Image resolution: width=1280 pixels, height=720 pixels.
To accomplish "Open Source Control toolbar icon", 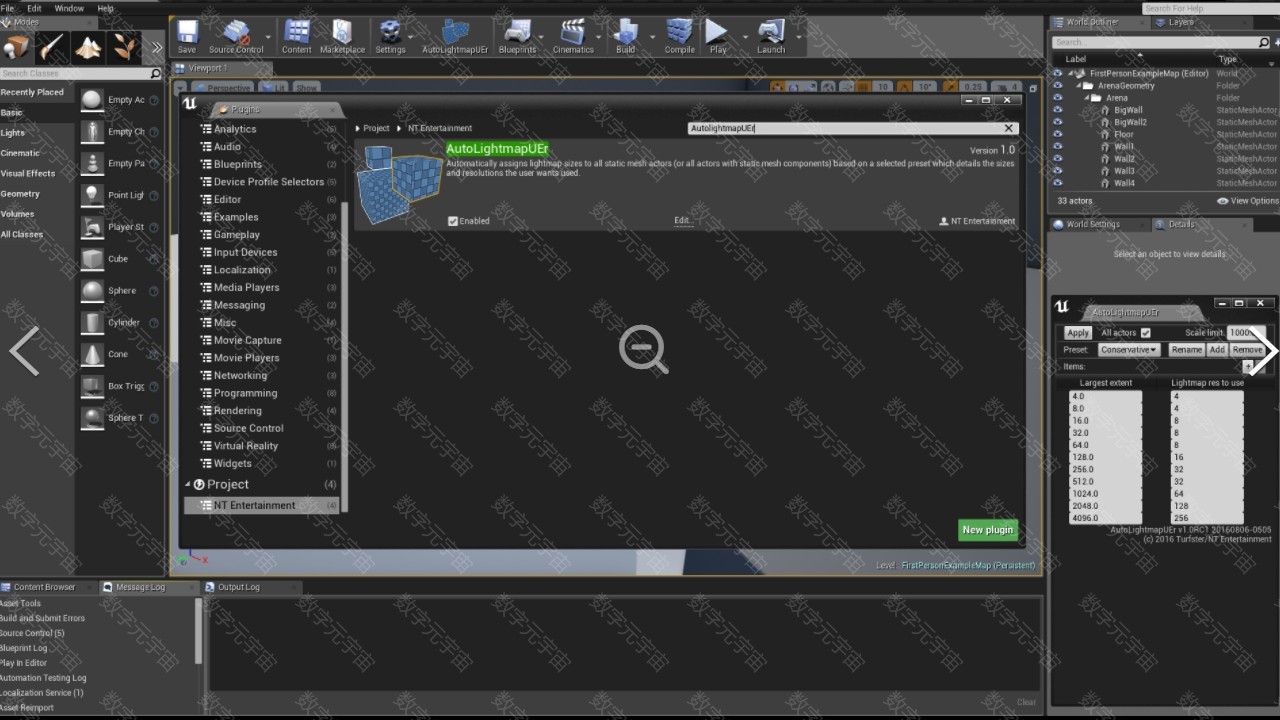I will 236,34.
